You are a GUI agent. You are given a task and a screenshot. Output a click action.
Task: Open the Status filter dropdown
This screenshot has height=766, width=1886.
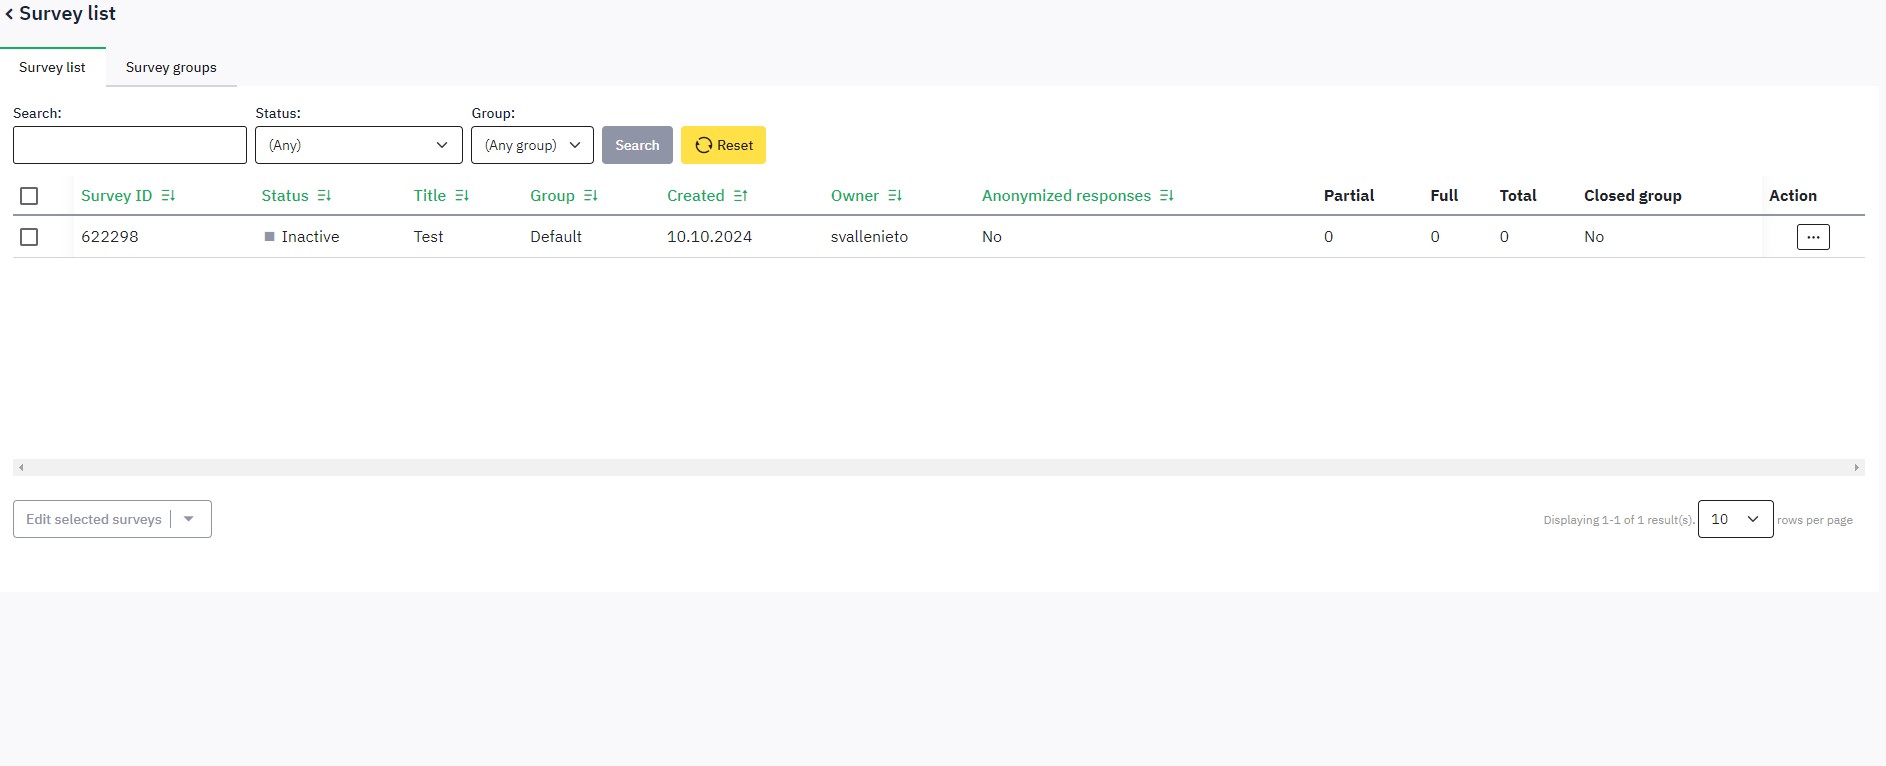coord(358,145)
